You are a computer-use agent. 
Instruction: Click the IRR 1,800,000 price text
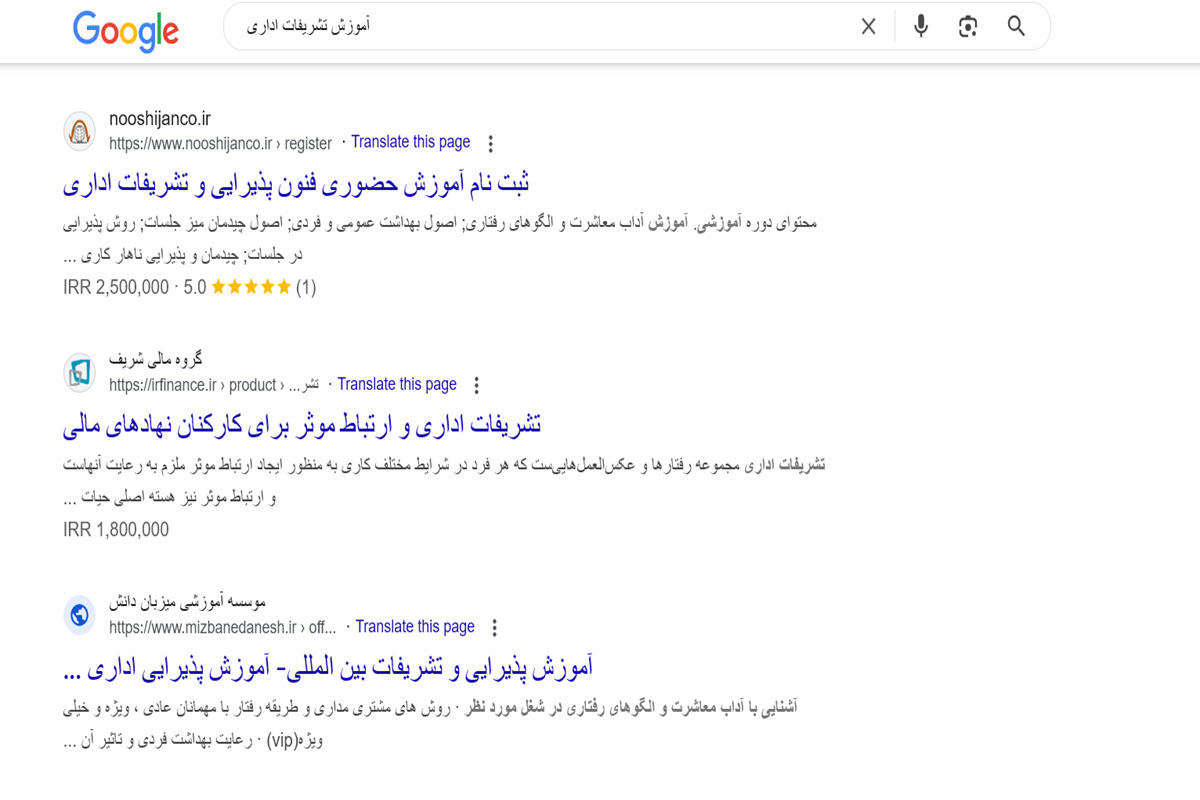[116, 530]
